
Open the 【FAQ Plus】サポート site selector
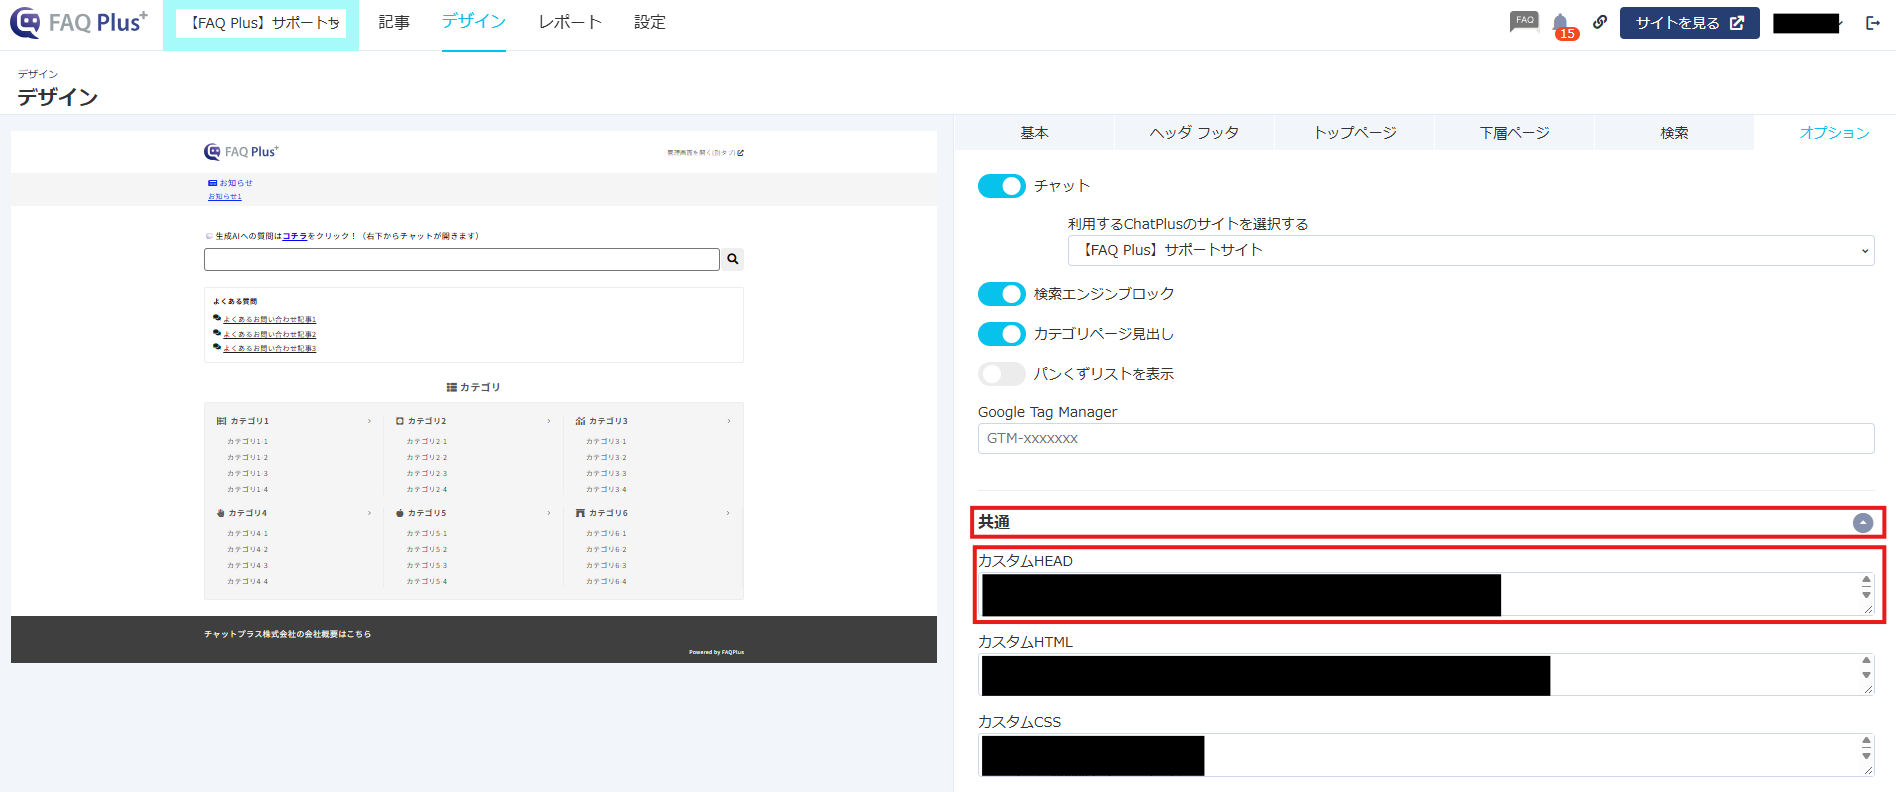point(261,23)
